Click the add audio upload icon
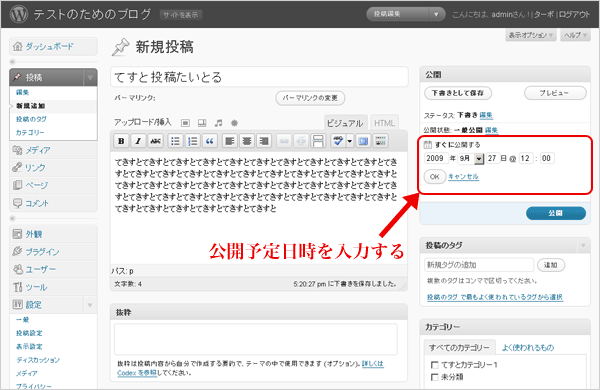Image resolution: width=600 pixels, height=390 pixels. pyautogui.click(x=218, y=123)
